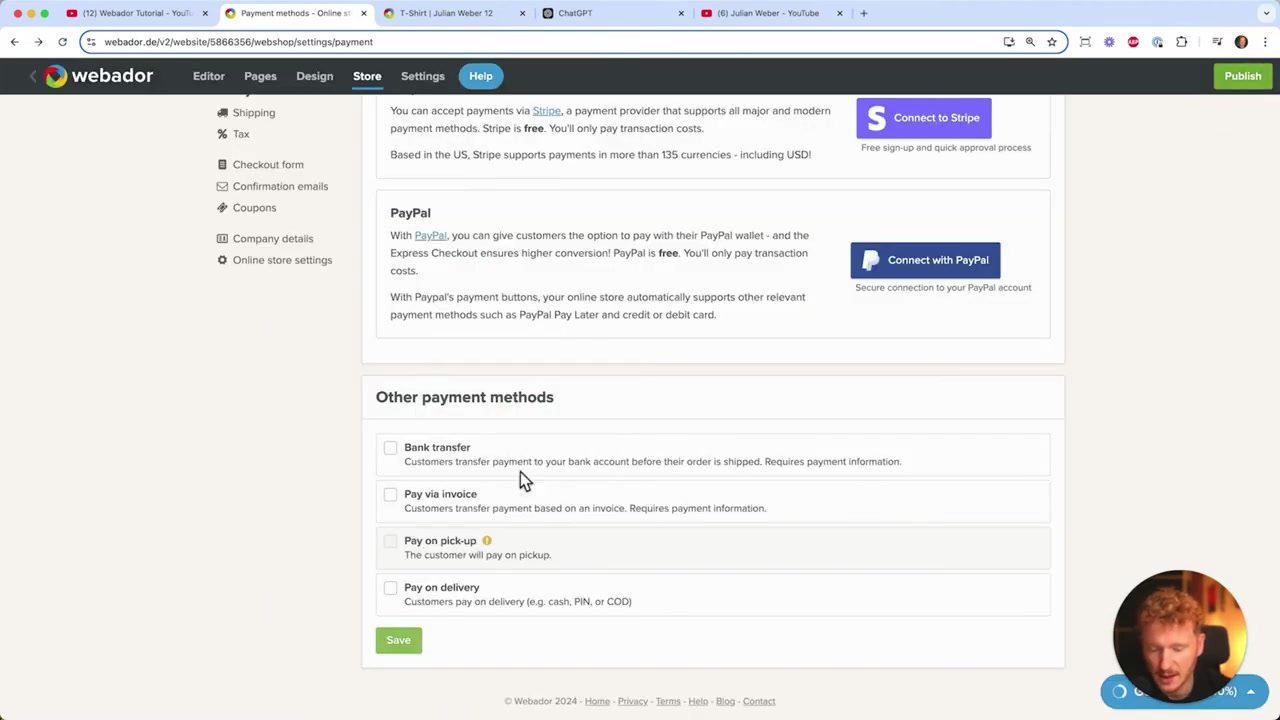Open the Shipping settings link
Image resolution: width=1280 pixels, height=720 pixels.
click(254, 113)
